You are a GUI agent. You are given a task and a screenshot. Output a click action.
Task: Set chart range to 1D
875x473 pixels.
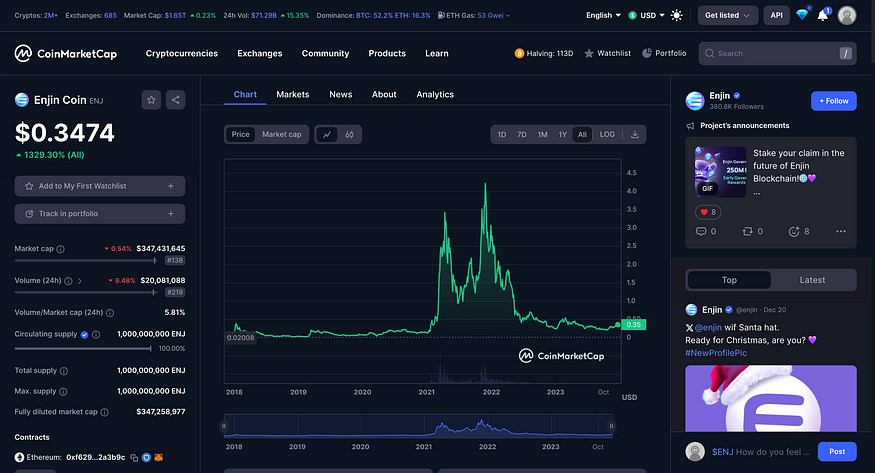[x=502, y=134]
